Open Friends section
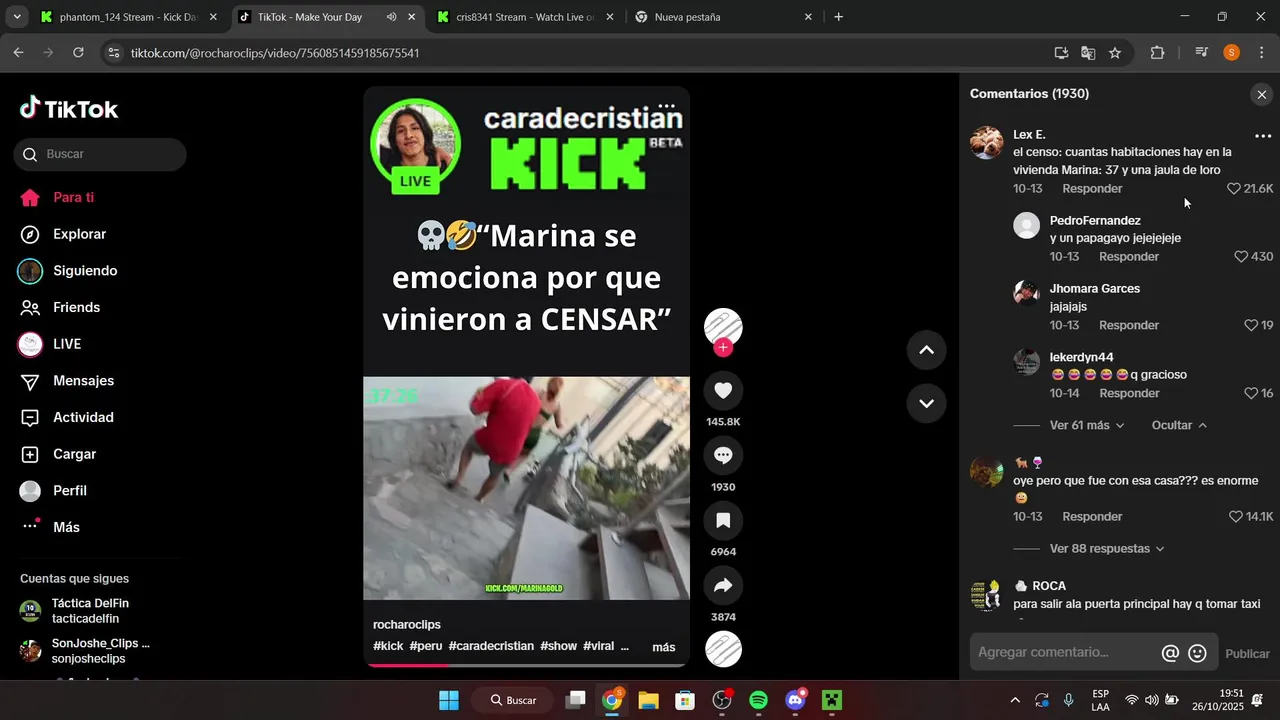The height and width of the screenshot is (720, 1280). point(76,307)
